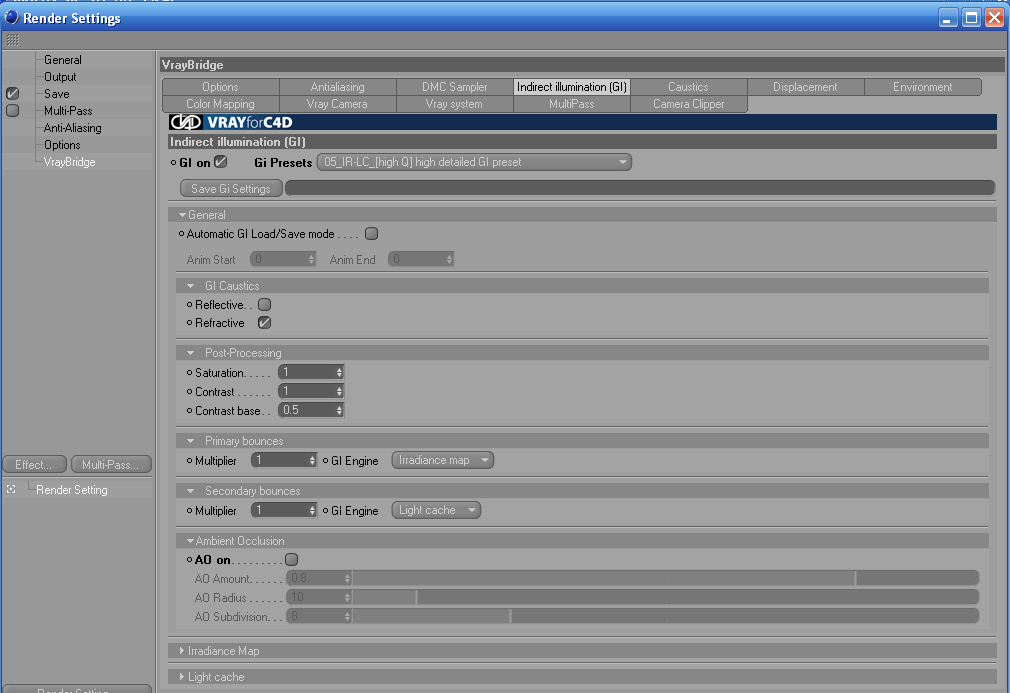Open the Vray system tab
This screenshot has width=1010, height=693.
[455, 104]
